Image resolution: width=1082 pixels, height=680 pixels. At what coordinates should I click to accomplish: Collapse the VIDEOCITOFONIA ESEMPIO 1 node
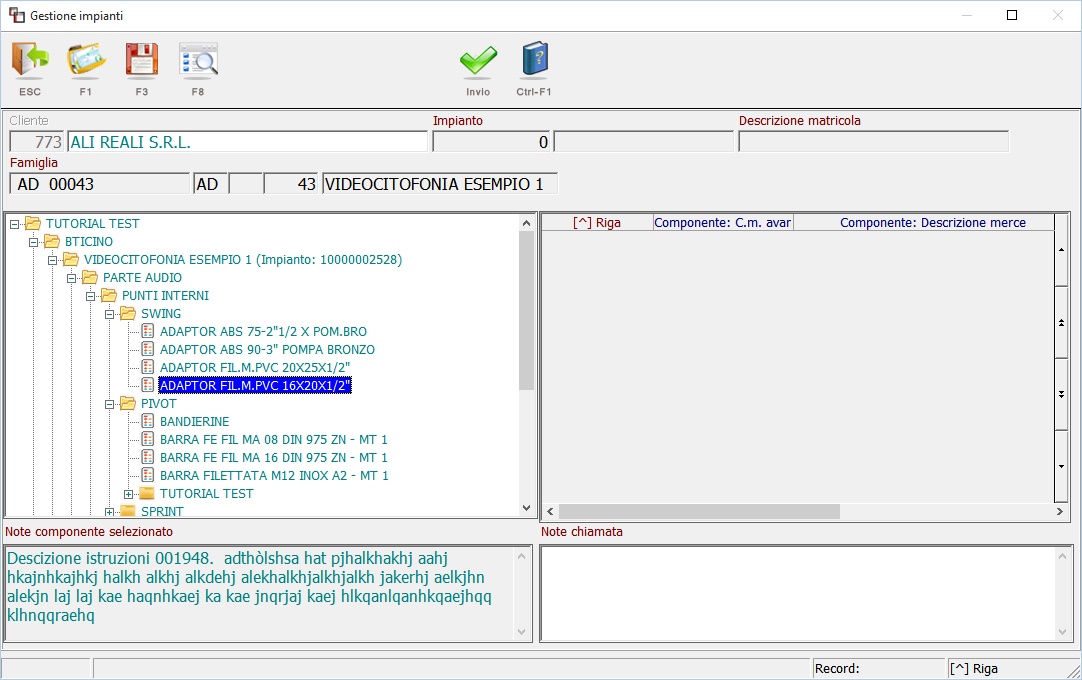(x=52, y=260)
